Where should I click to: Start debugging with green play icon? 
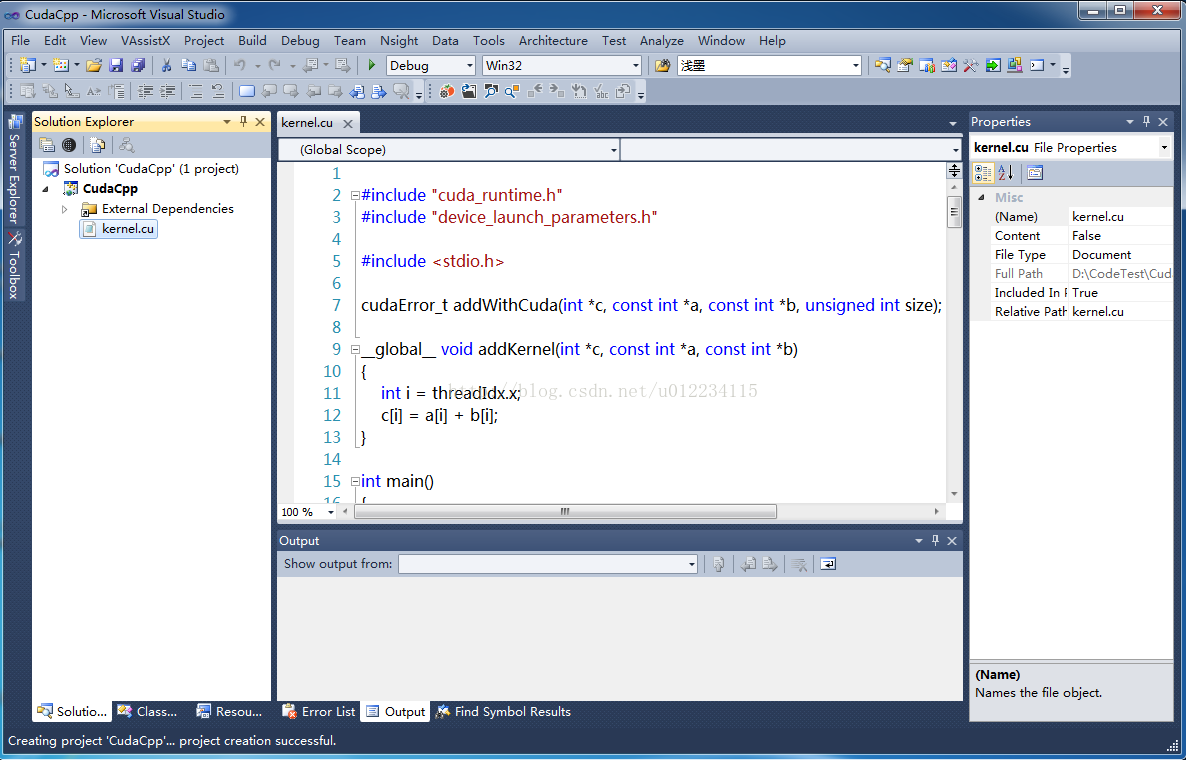tap(371, 66)
